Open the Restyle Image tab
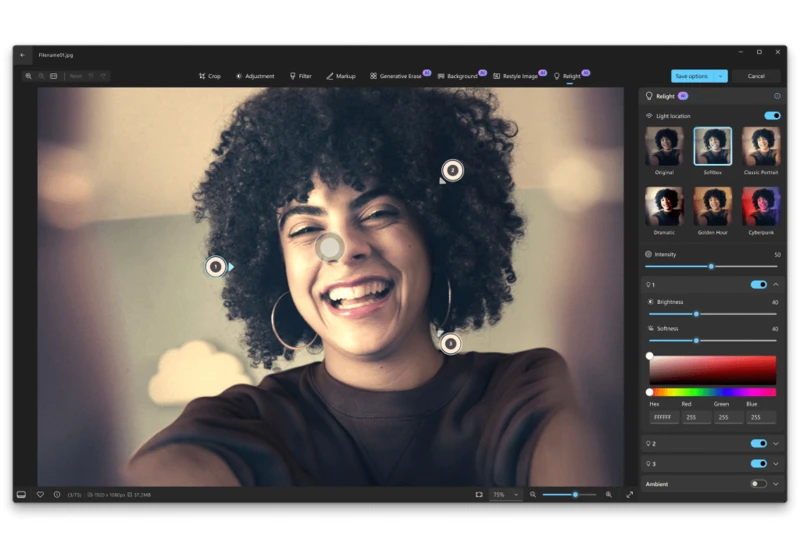 519,76
